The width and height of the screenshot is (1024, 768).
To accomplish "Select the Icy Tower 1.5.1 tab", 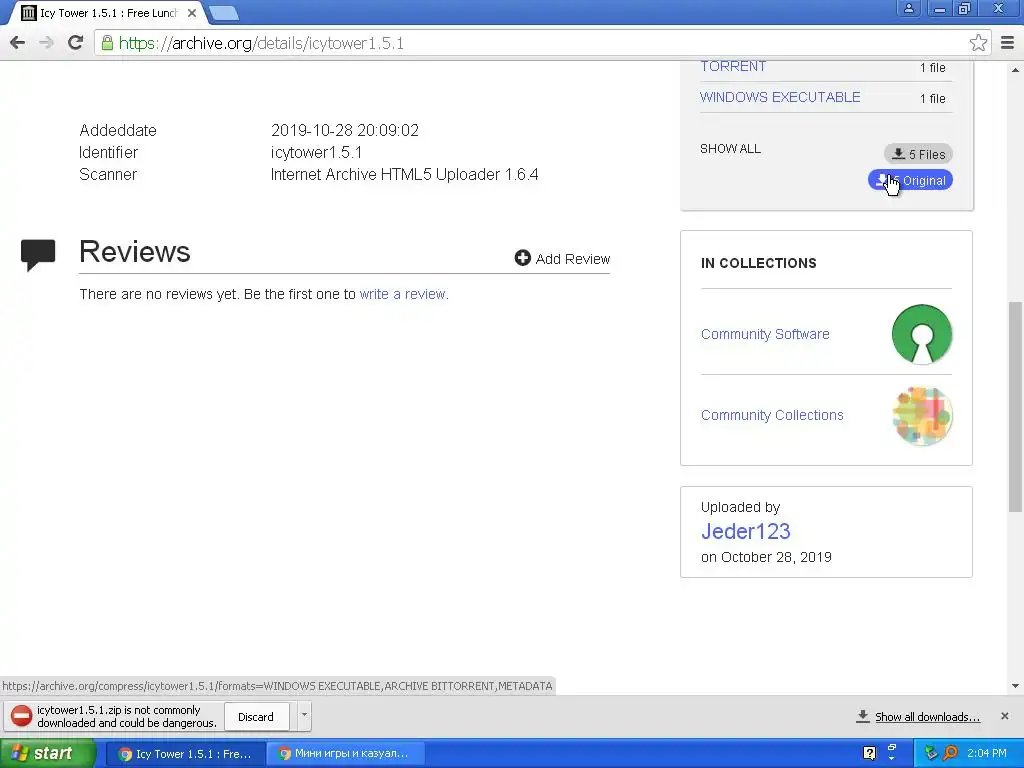I will tap(108, 13).
